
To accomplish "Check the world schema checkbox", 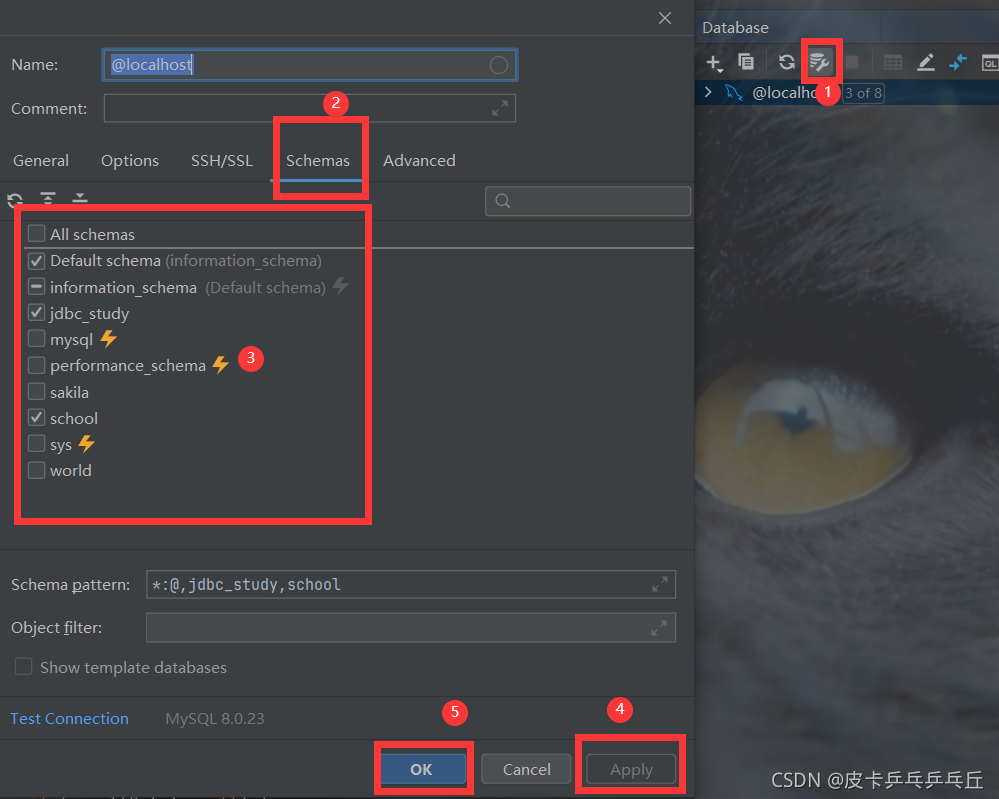I will 36,470.
